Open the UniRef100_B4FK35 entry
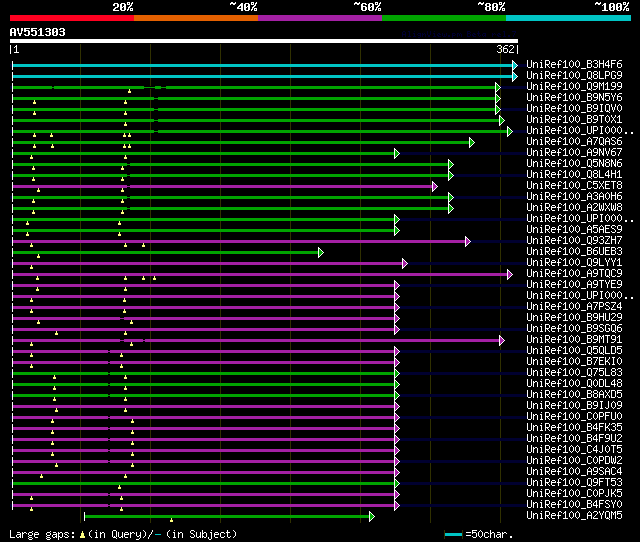Viewport: 640px width, 542px height. [x=574, y=428]
